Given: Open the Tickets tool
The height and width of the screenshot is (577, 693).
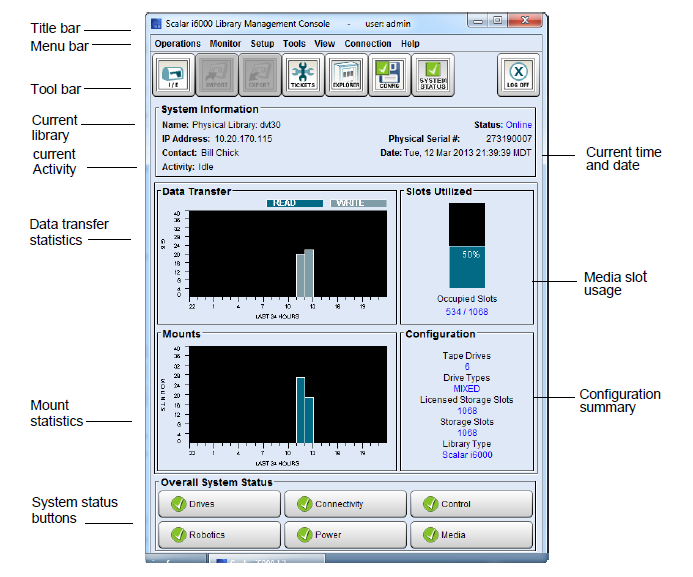Looking at the screenshot, I should click(x=303, y=75).
